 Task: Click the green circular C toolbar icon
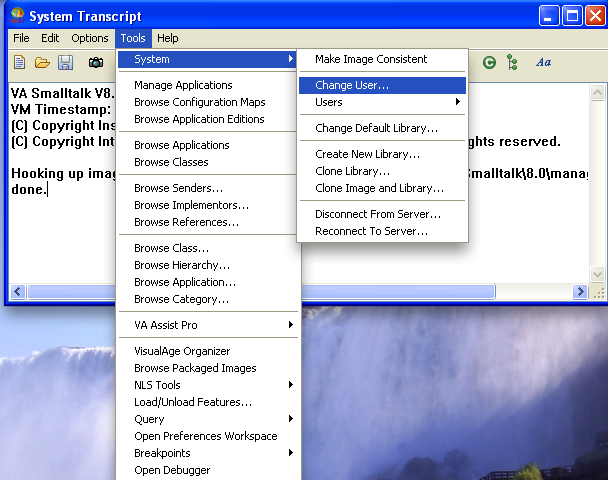click(x=489, y=62)
